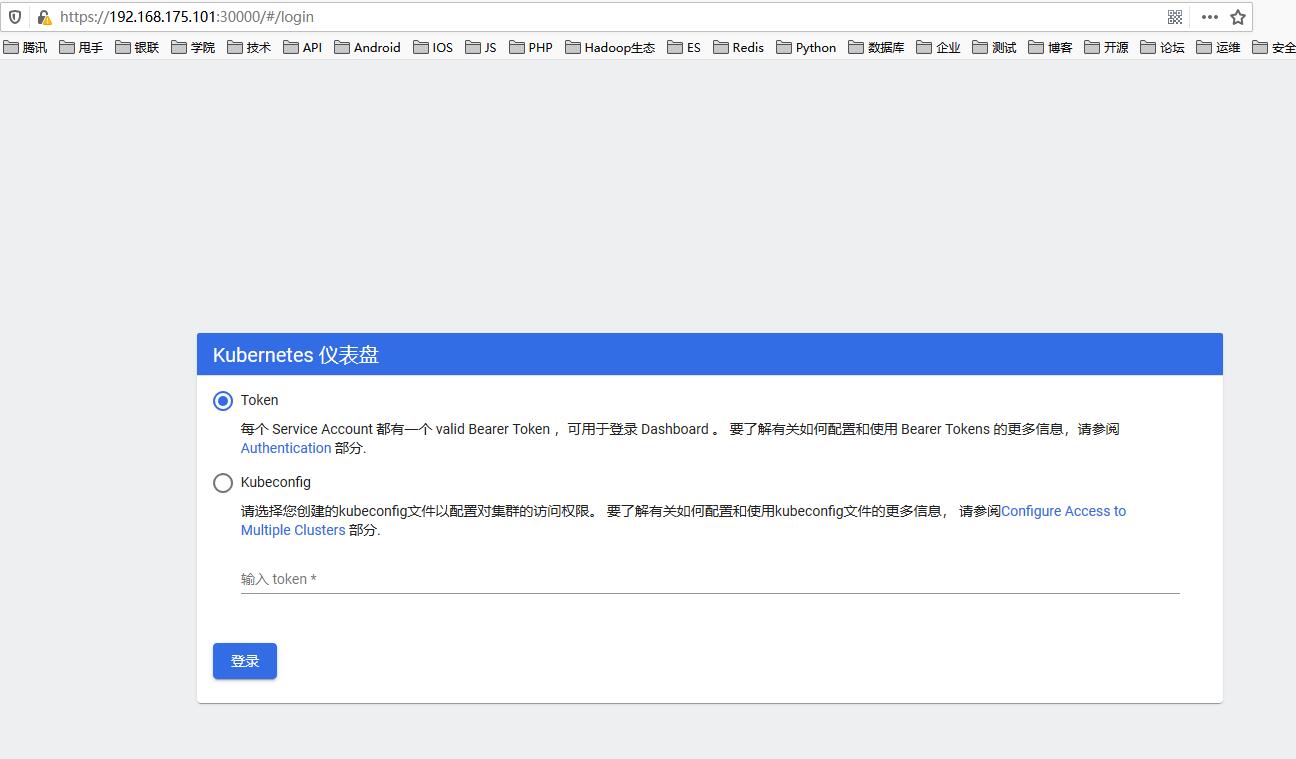The image size is (1296, 759).
Task: Open the Redis bookmark folder
Action: pyautogui.click(x=739, y=47)
